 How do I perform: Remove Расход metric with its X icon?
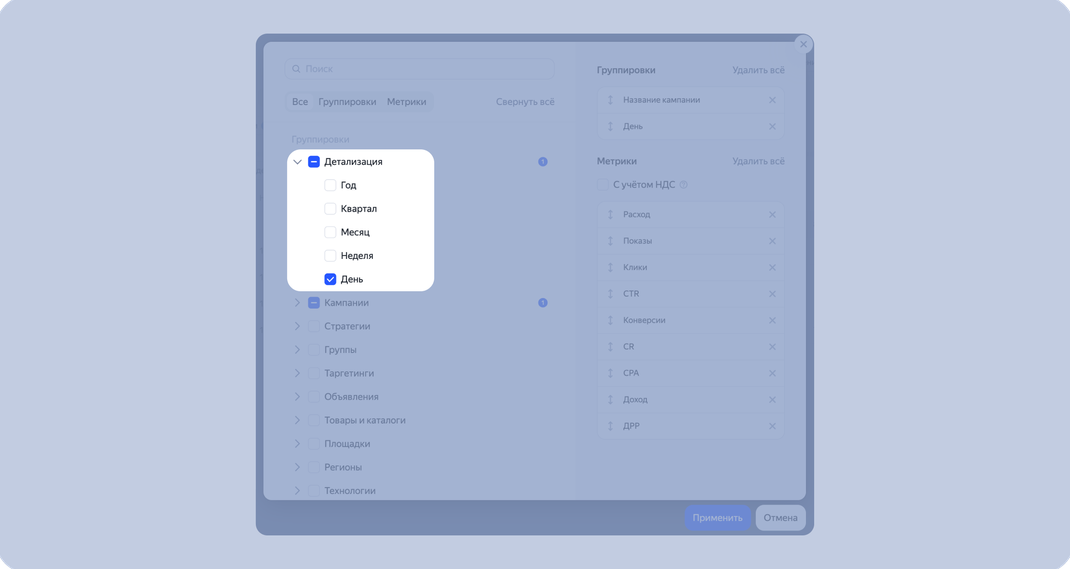772,215
